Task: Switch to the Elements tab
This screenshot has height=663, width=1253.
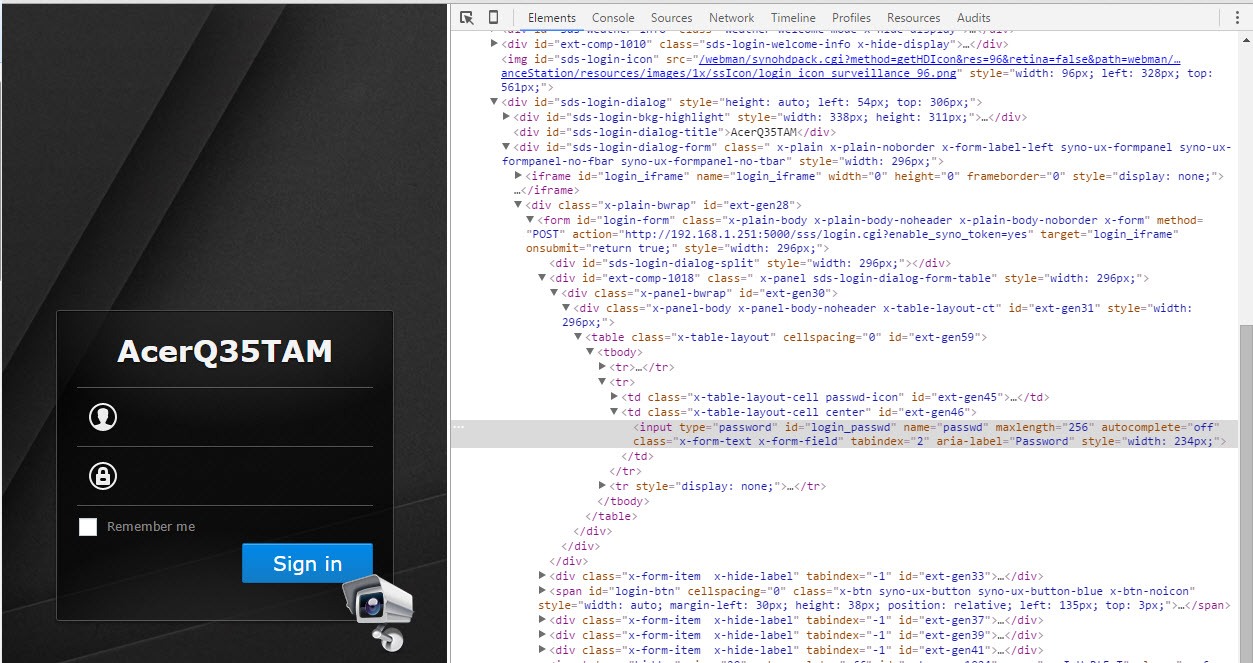Action: pos(552,17)
